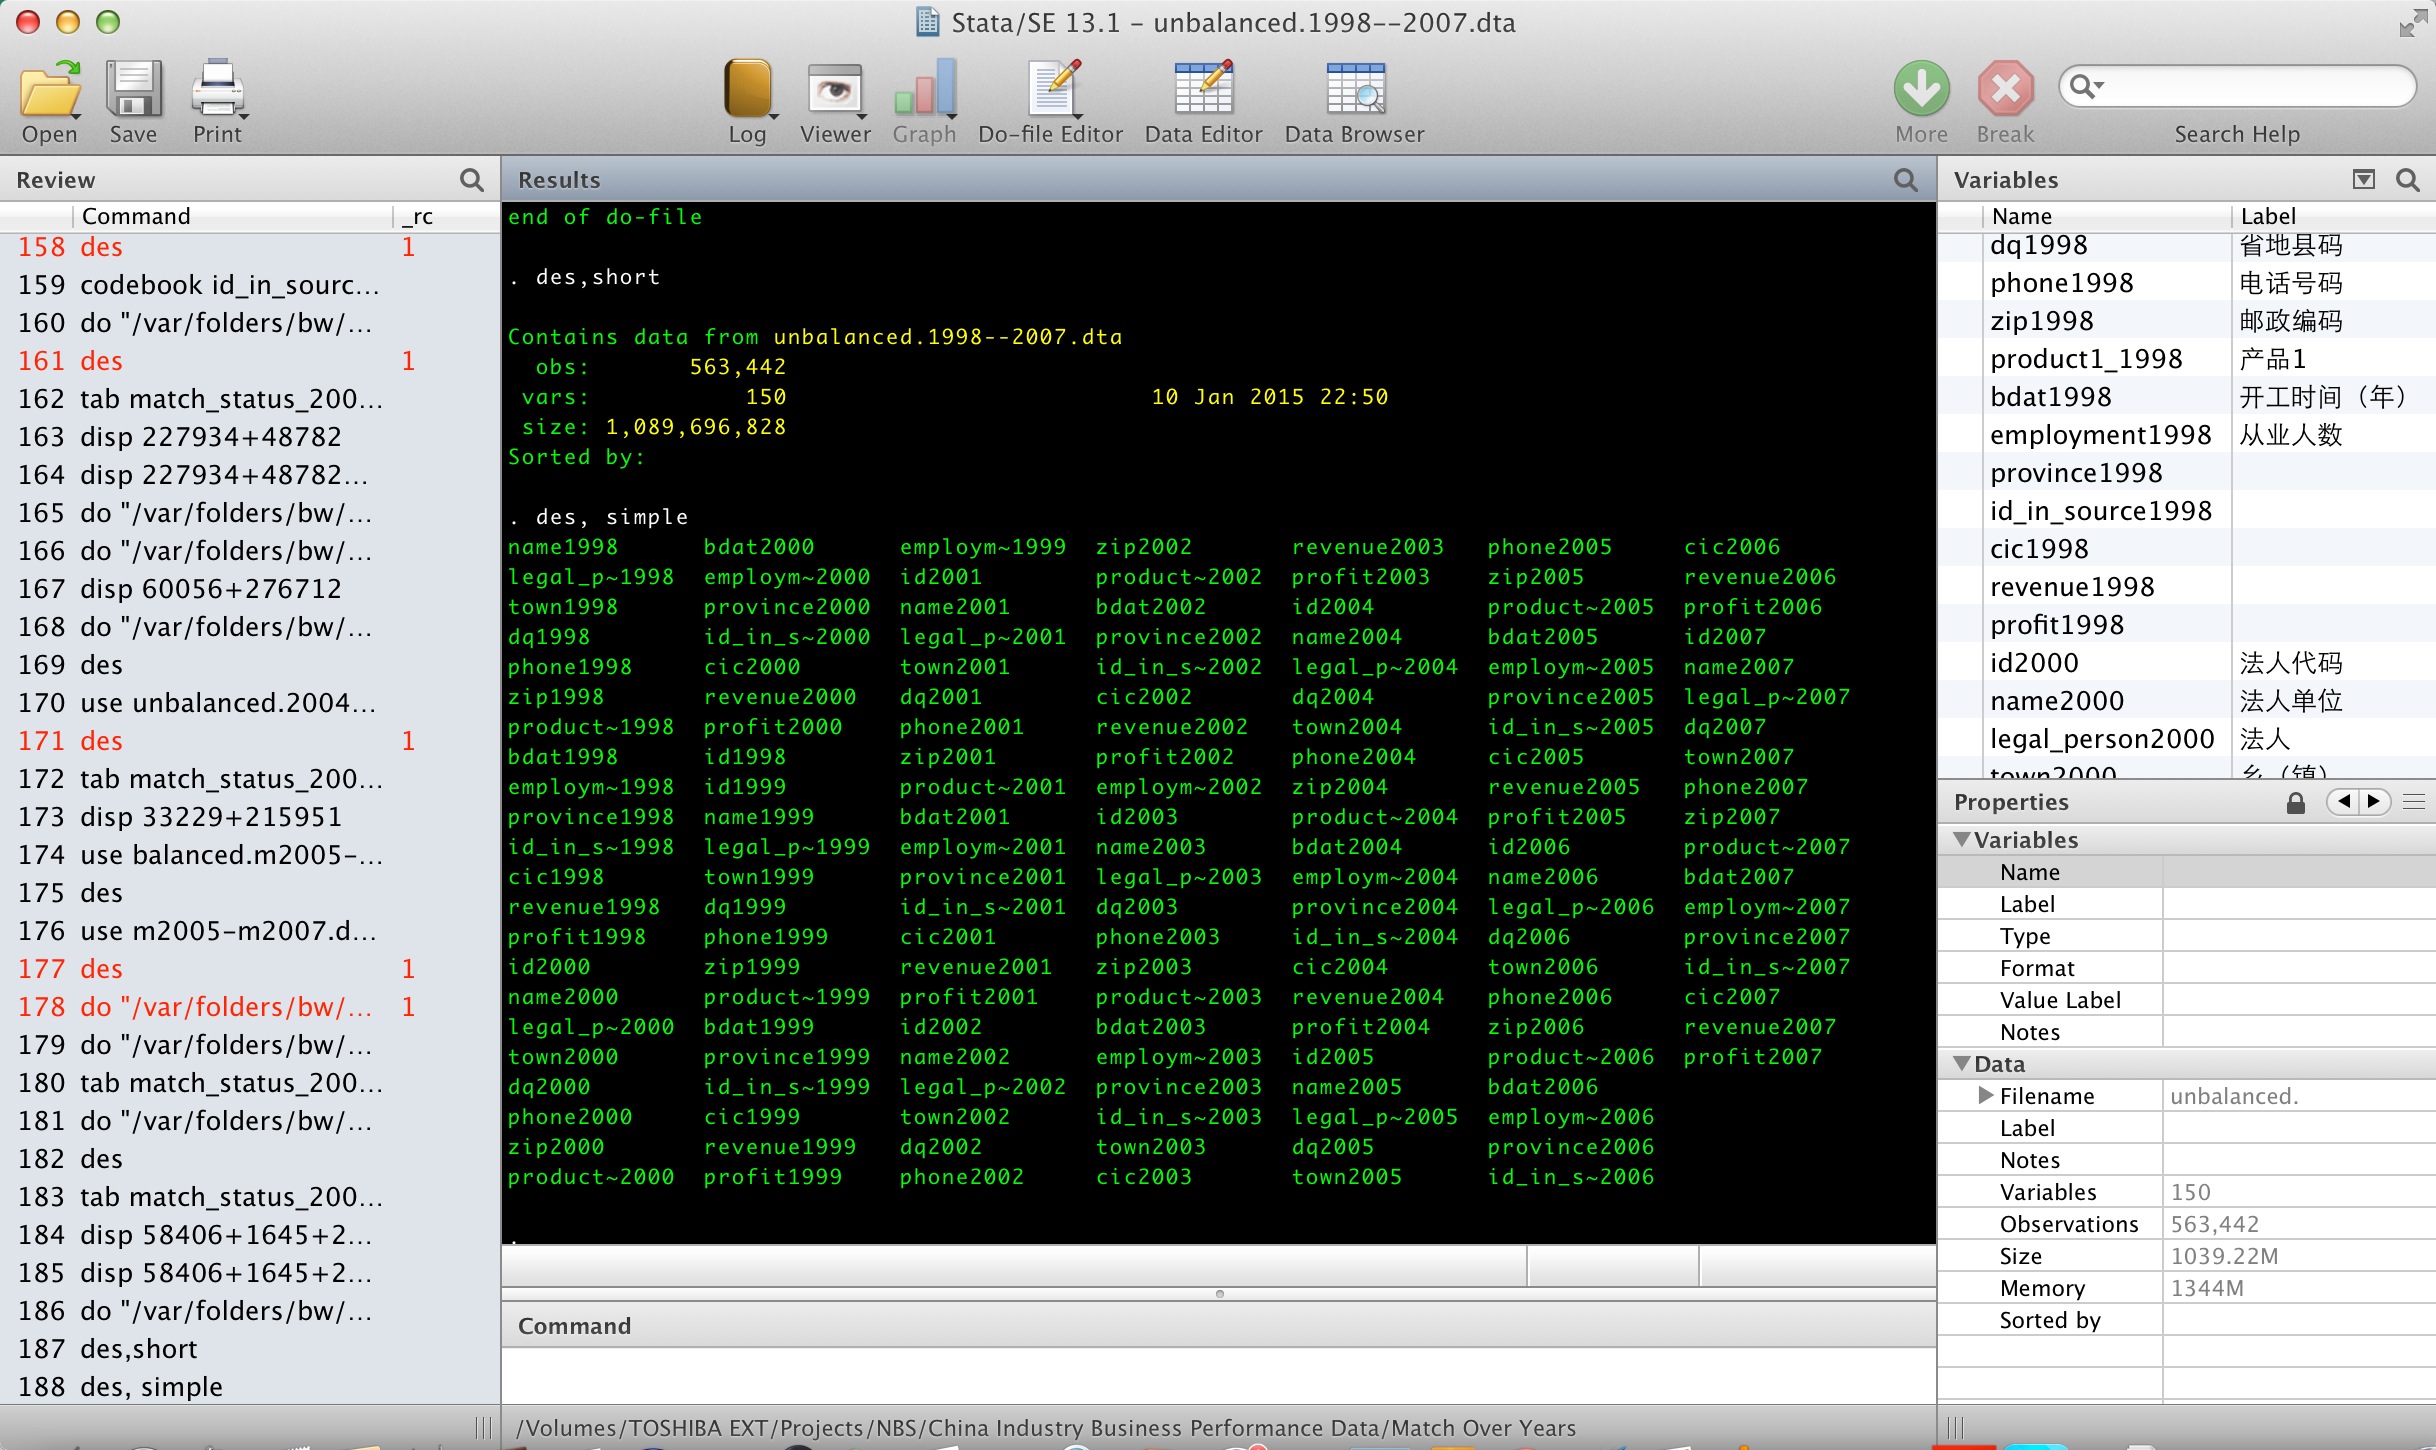Click the Results and Command pane splitter handle
The width and height of the screenshot is (2436, 1450).
coord(1219,1294)
